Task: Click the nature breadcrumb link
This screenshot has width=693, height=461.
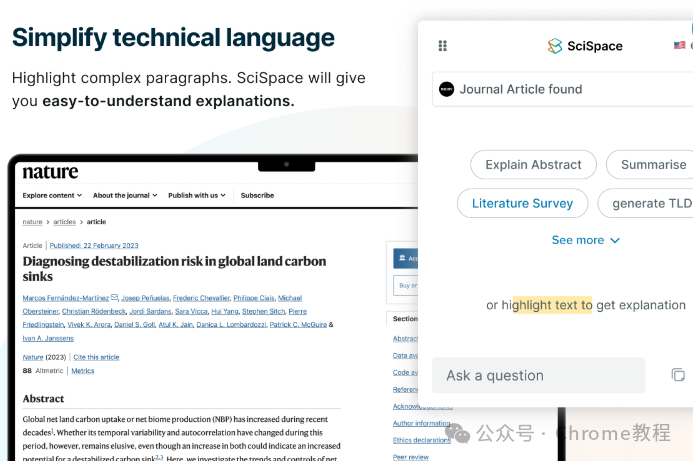Action: point(32,222)
